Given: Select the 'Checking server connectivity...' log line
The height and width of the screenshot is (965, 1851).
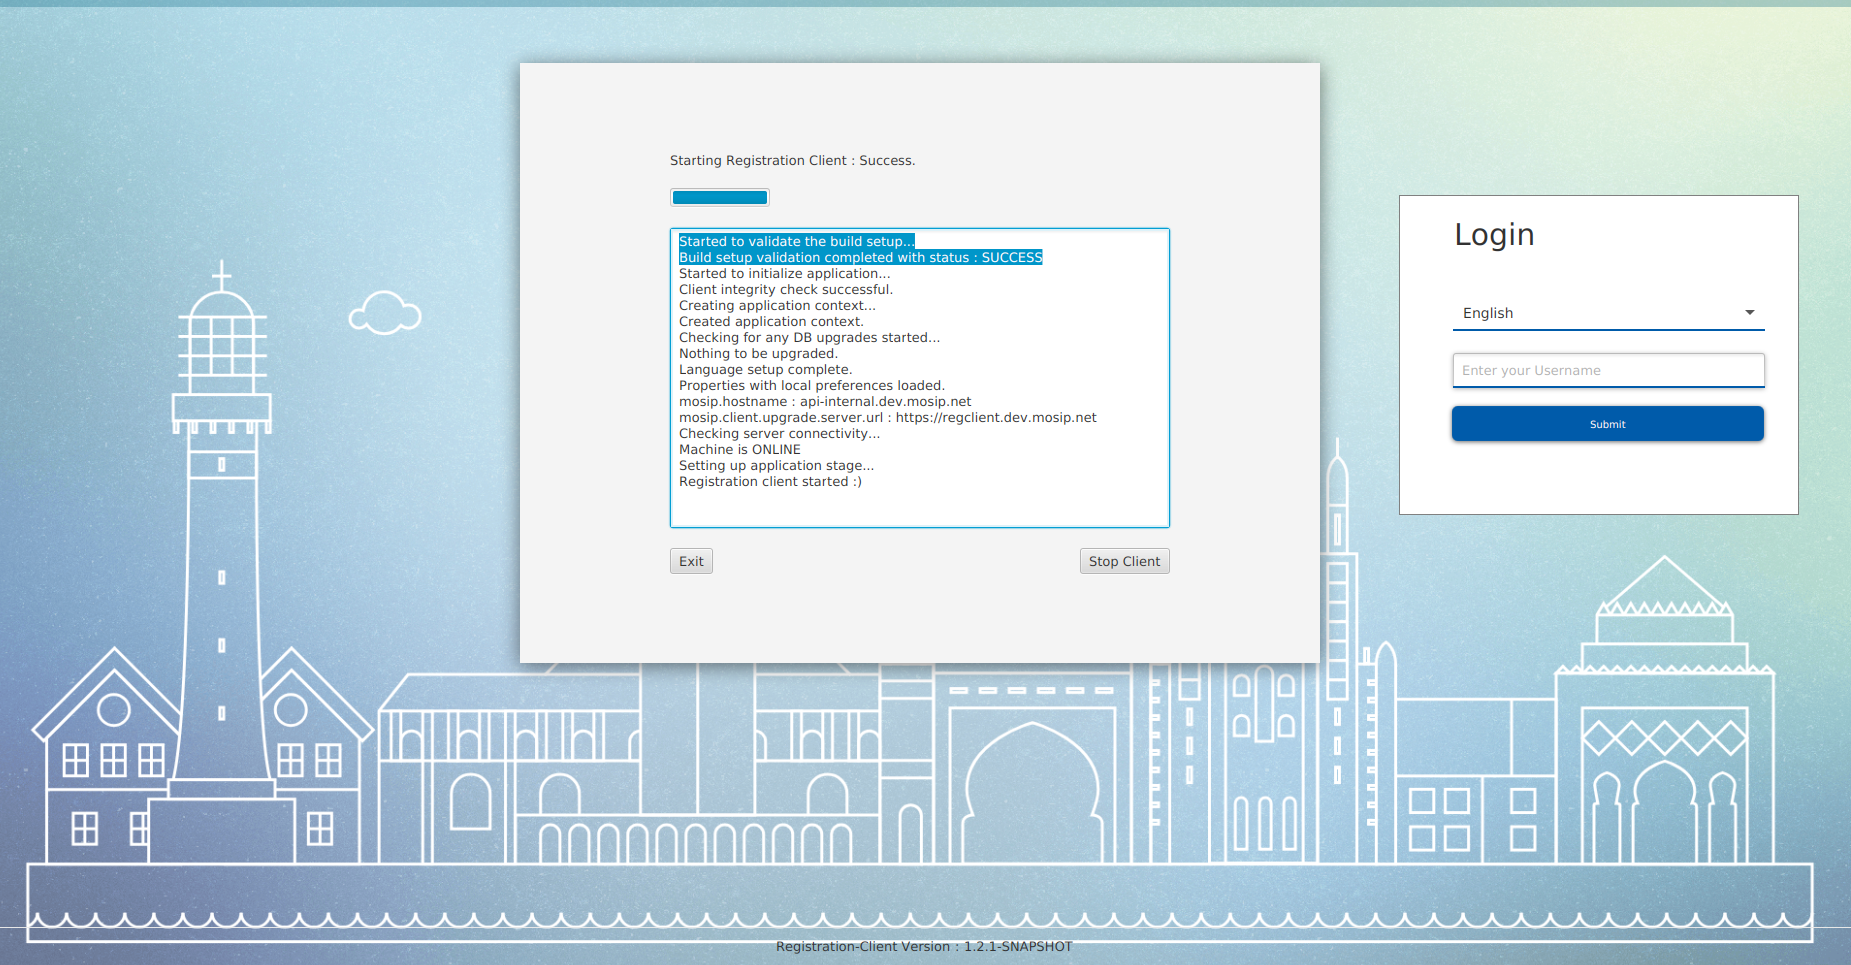Looking at the screenshot, I should pyautogui.click(x=779, y=434).
